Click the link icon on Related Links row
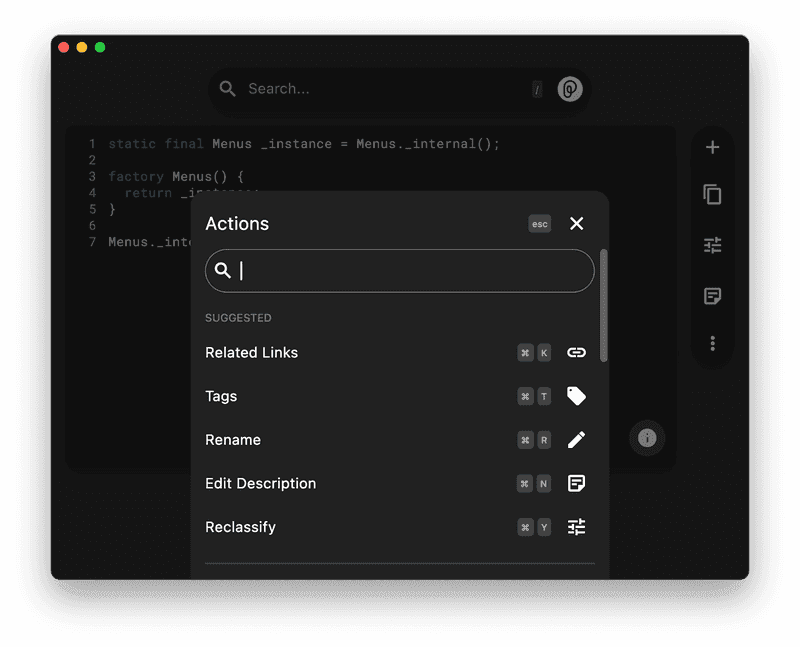The height and width of the screenshot is (647, 800). [x=576, y=352]
